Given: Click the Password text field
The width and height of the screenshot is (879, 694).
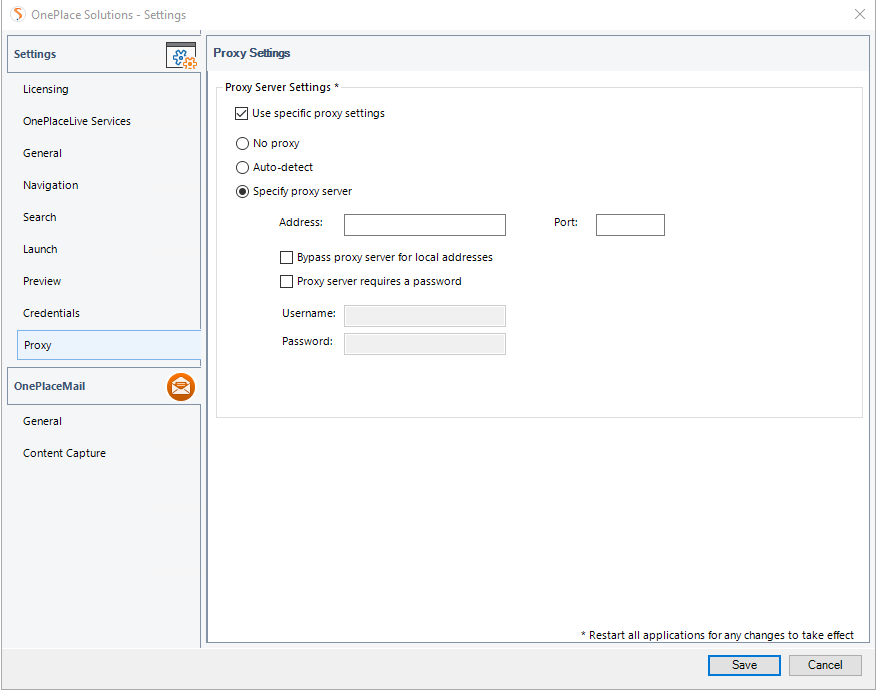Looking at the screenshot, I should [x=425, y=344].
